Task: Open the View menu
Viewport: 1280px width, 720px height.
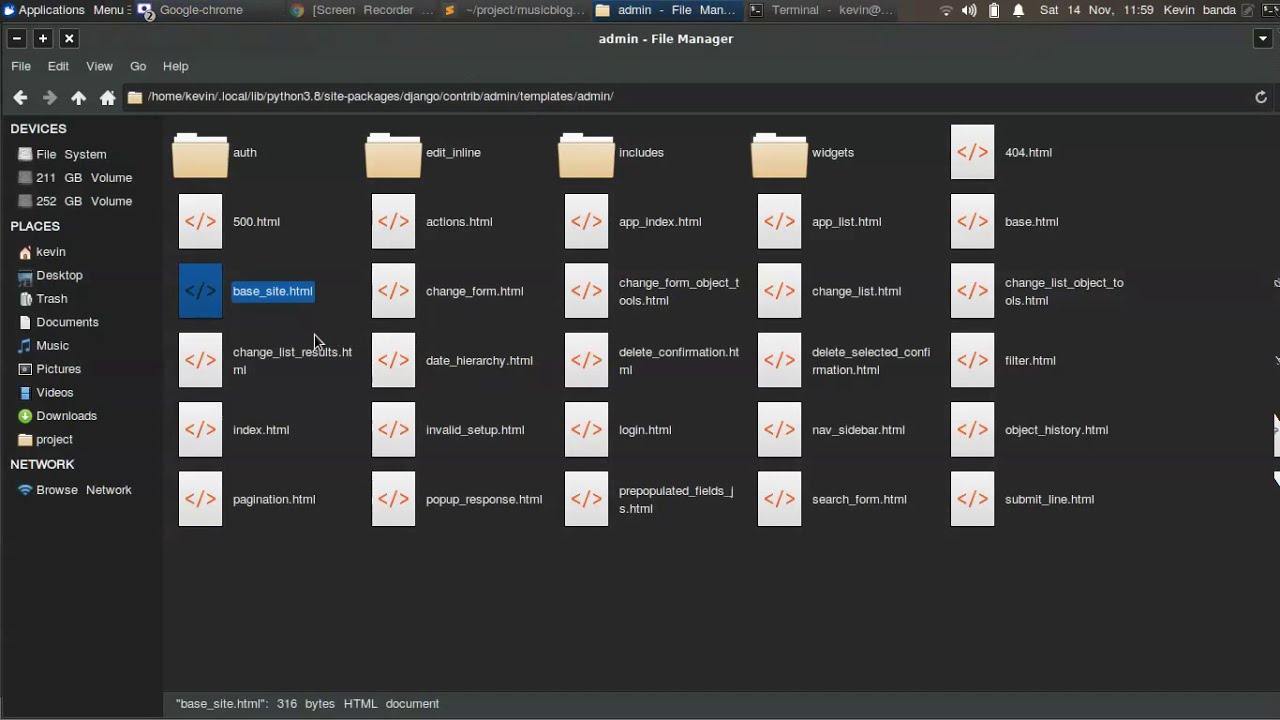Action: pyautogui.click(x=99, y=66)
